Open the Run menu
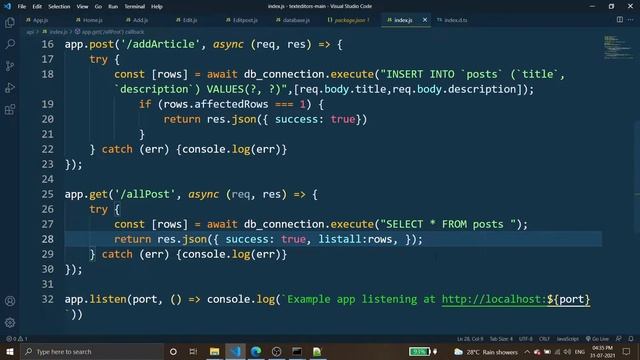The height and width of the screenshot is (360, 640). point(113,7)
